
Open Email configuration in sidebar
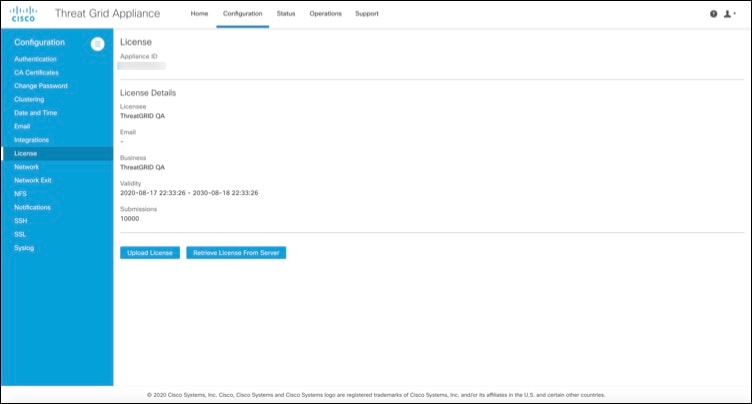tap(22, 126)
